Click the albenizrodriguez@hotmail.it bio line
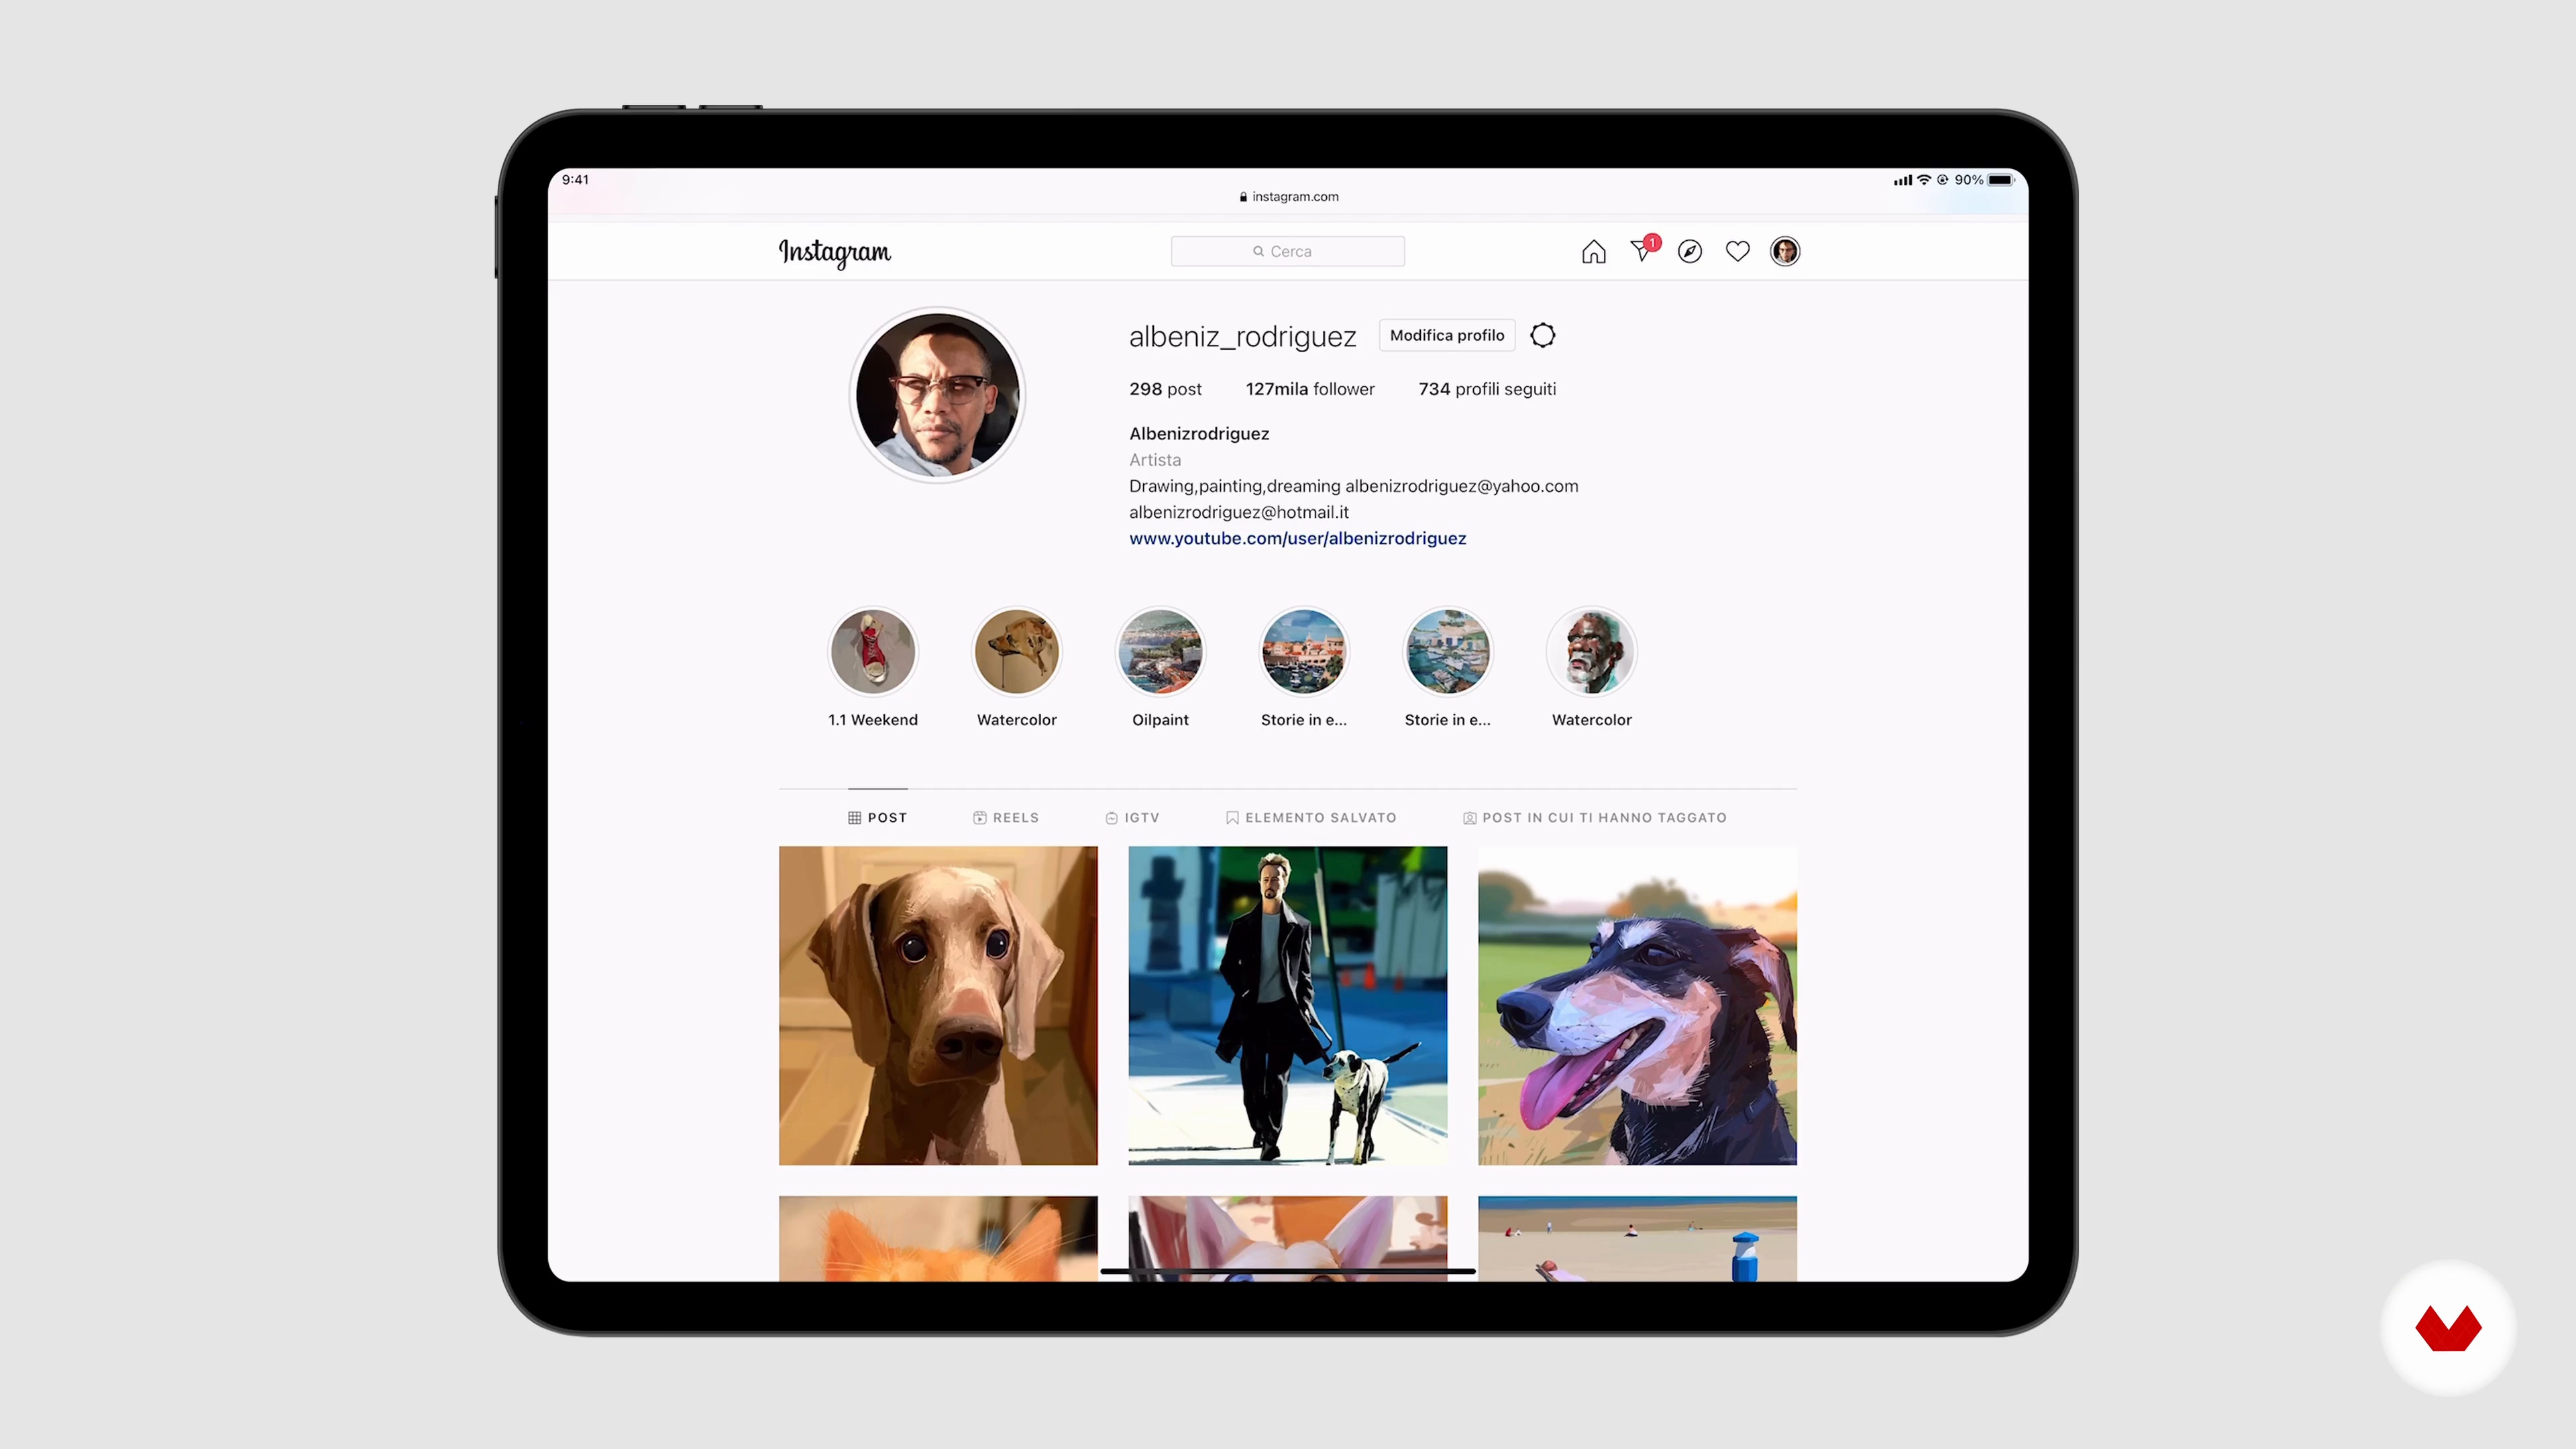This screenshot has height=1449, width=2576. click(x=1239, y=512)
